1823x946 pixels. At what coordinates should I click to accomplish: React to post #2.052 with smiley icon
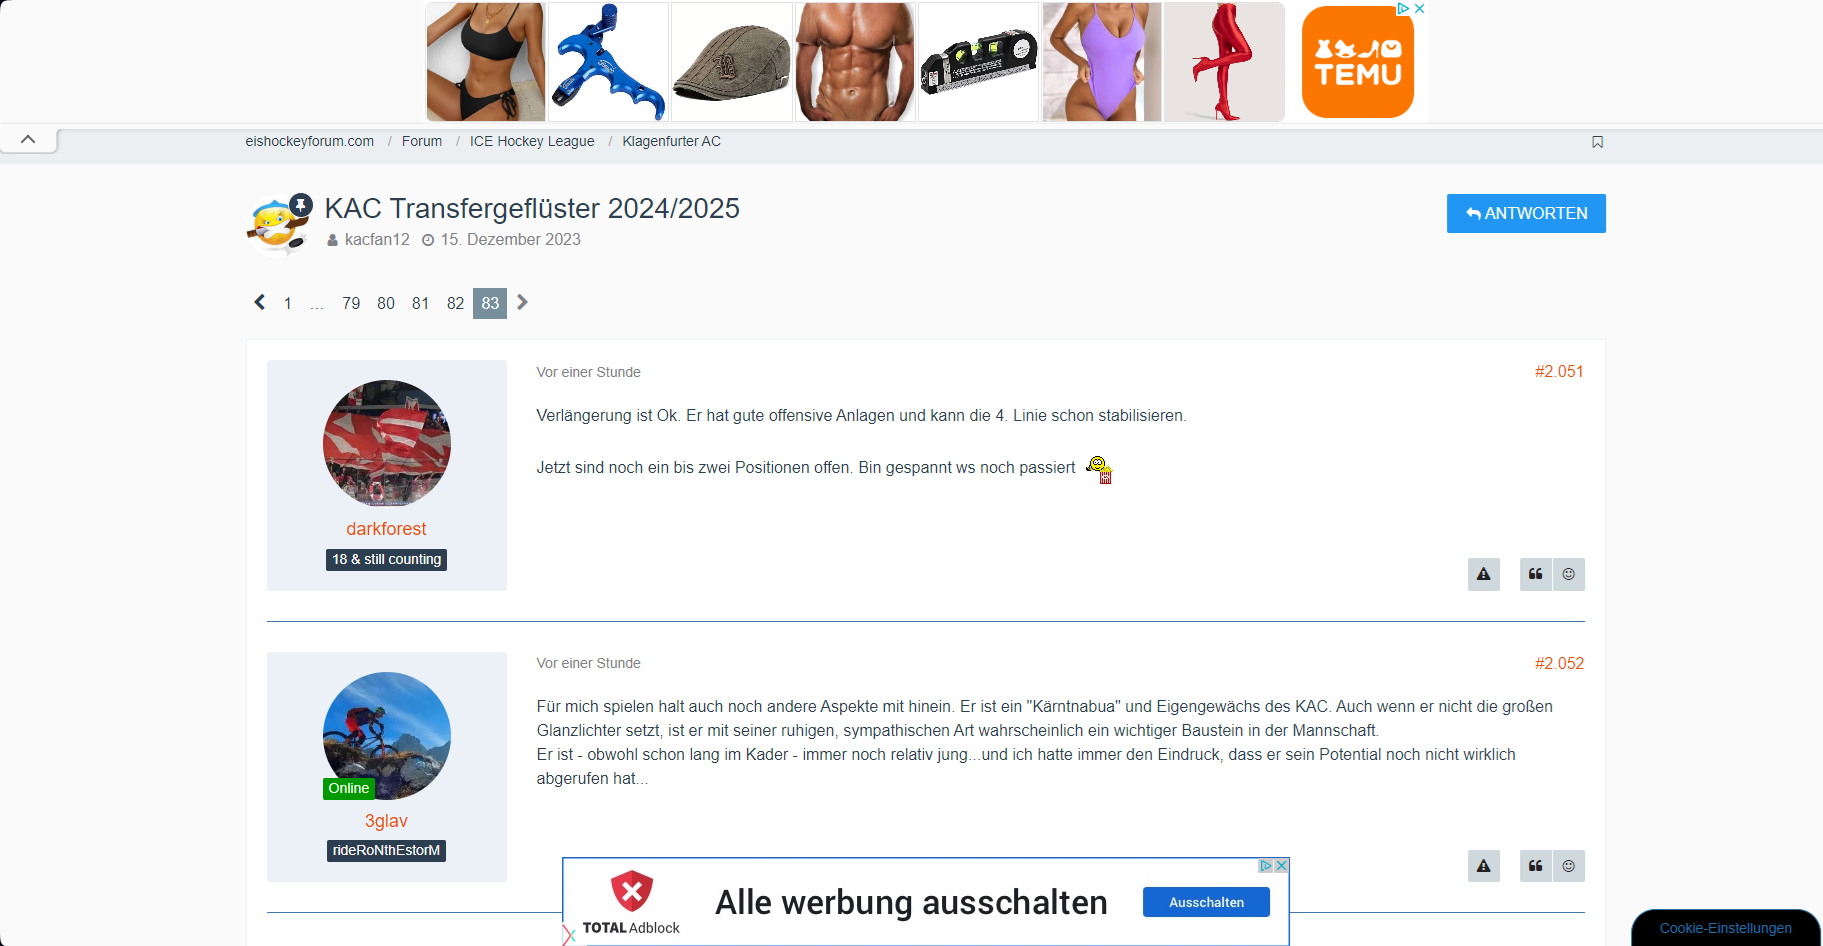(1569, 866)
